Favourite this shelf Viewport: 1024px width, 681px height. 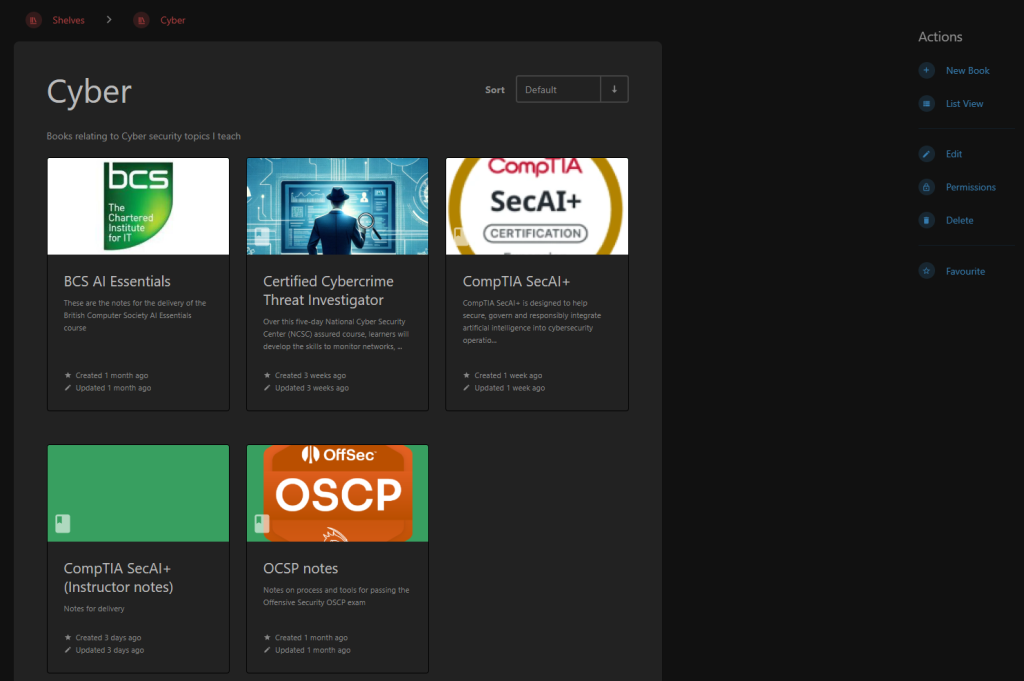965,272
